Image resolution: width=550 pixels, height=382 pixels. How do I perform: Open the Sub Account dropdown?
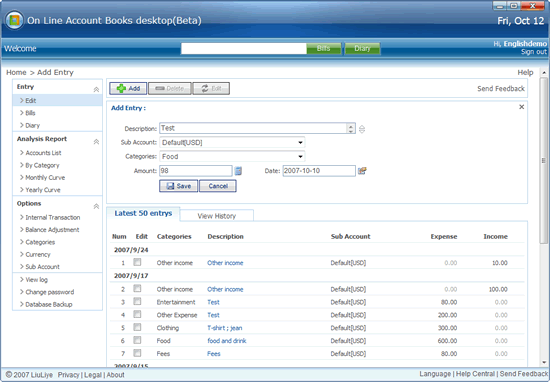click(x=232, y=142)
